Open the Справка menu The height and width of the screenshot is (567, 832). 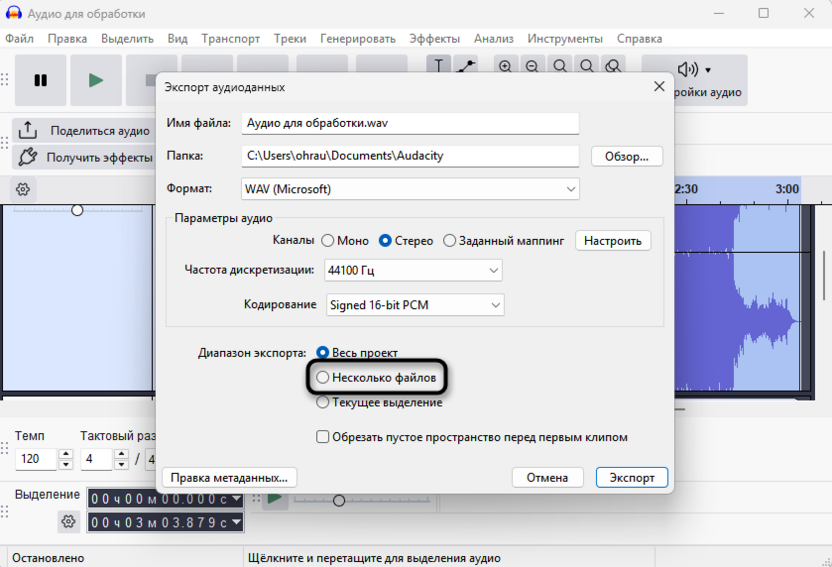point(639,39)
